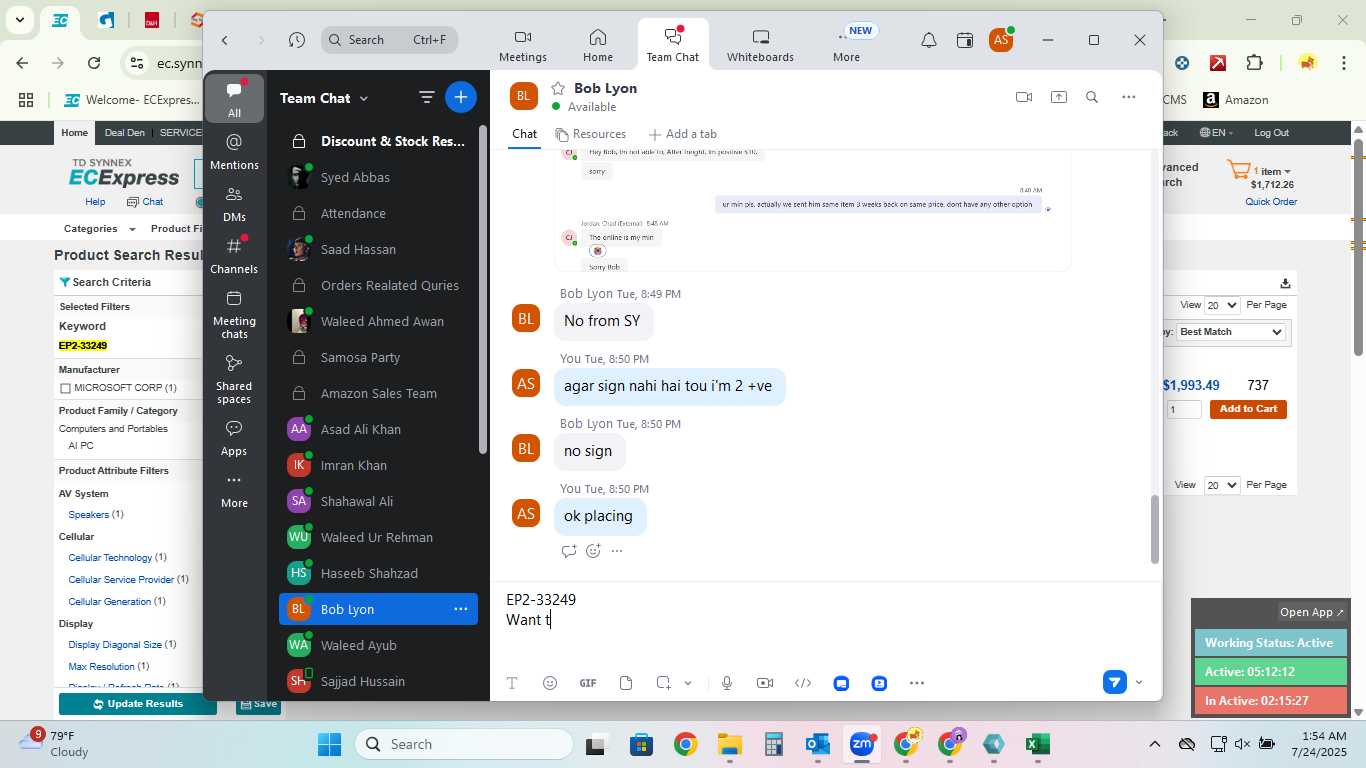Open the new chat plus button
Viewport: 1366px width, 768px height.
[x=460, y=97]
